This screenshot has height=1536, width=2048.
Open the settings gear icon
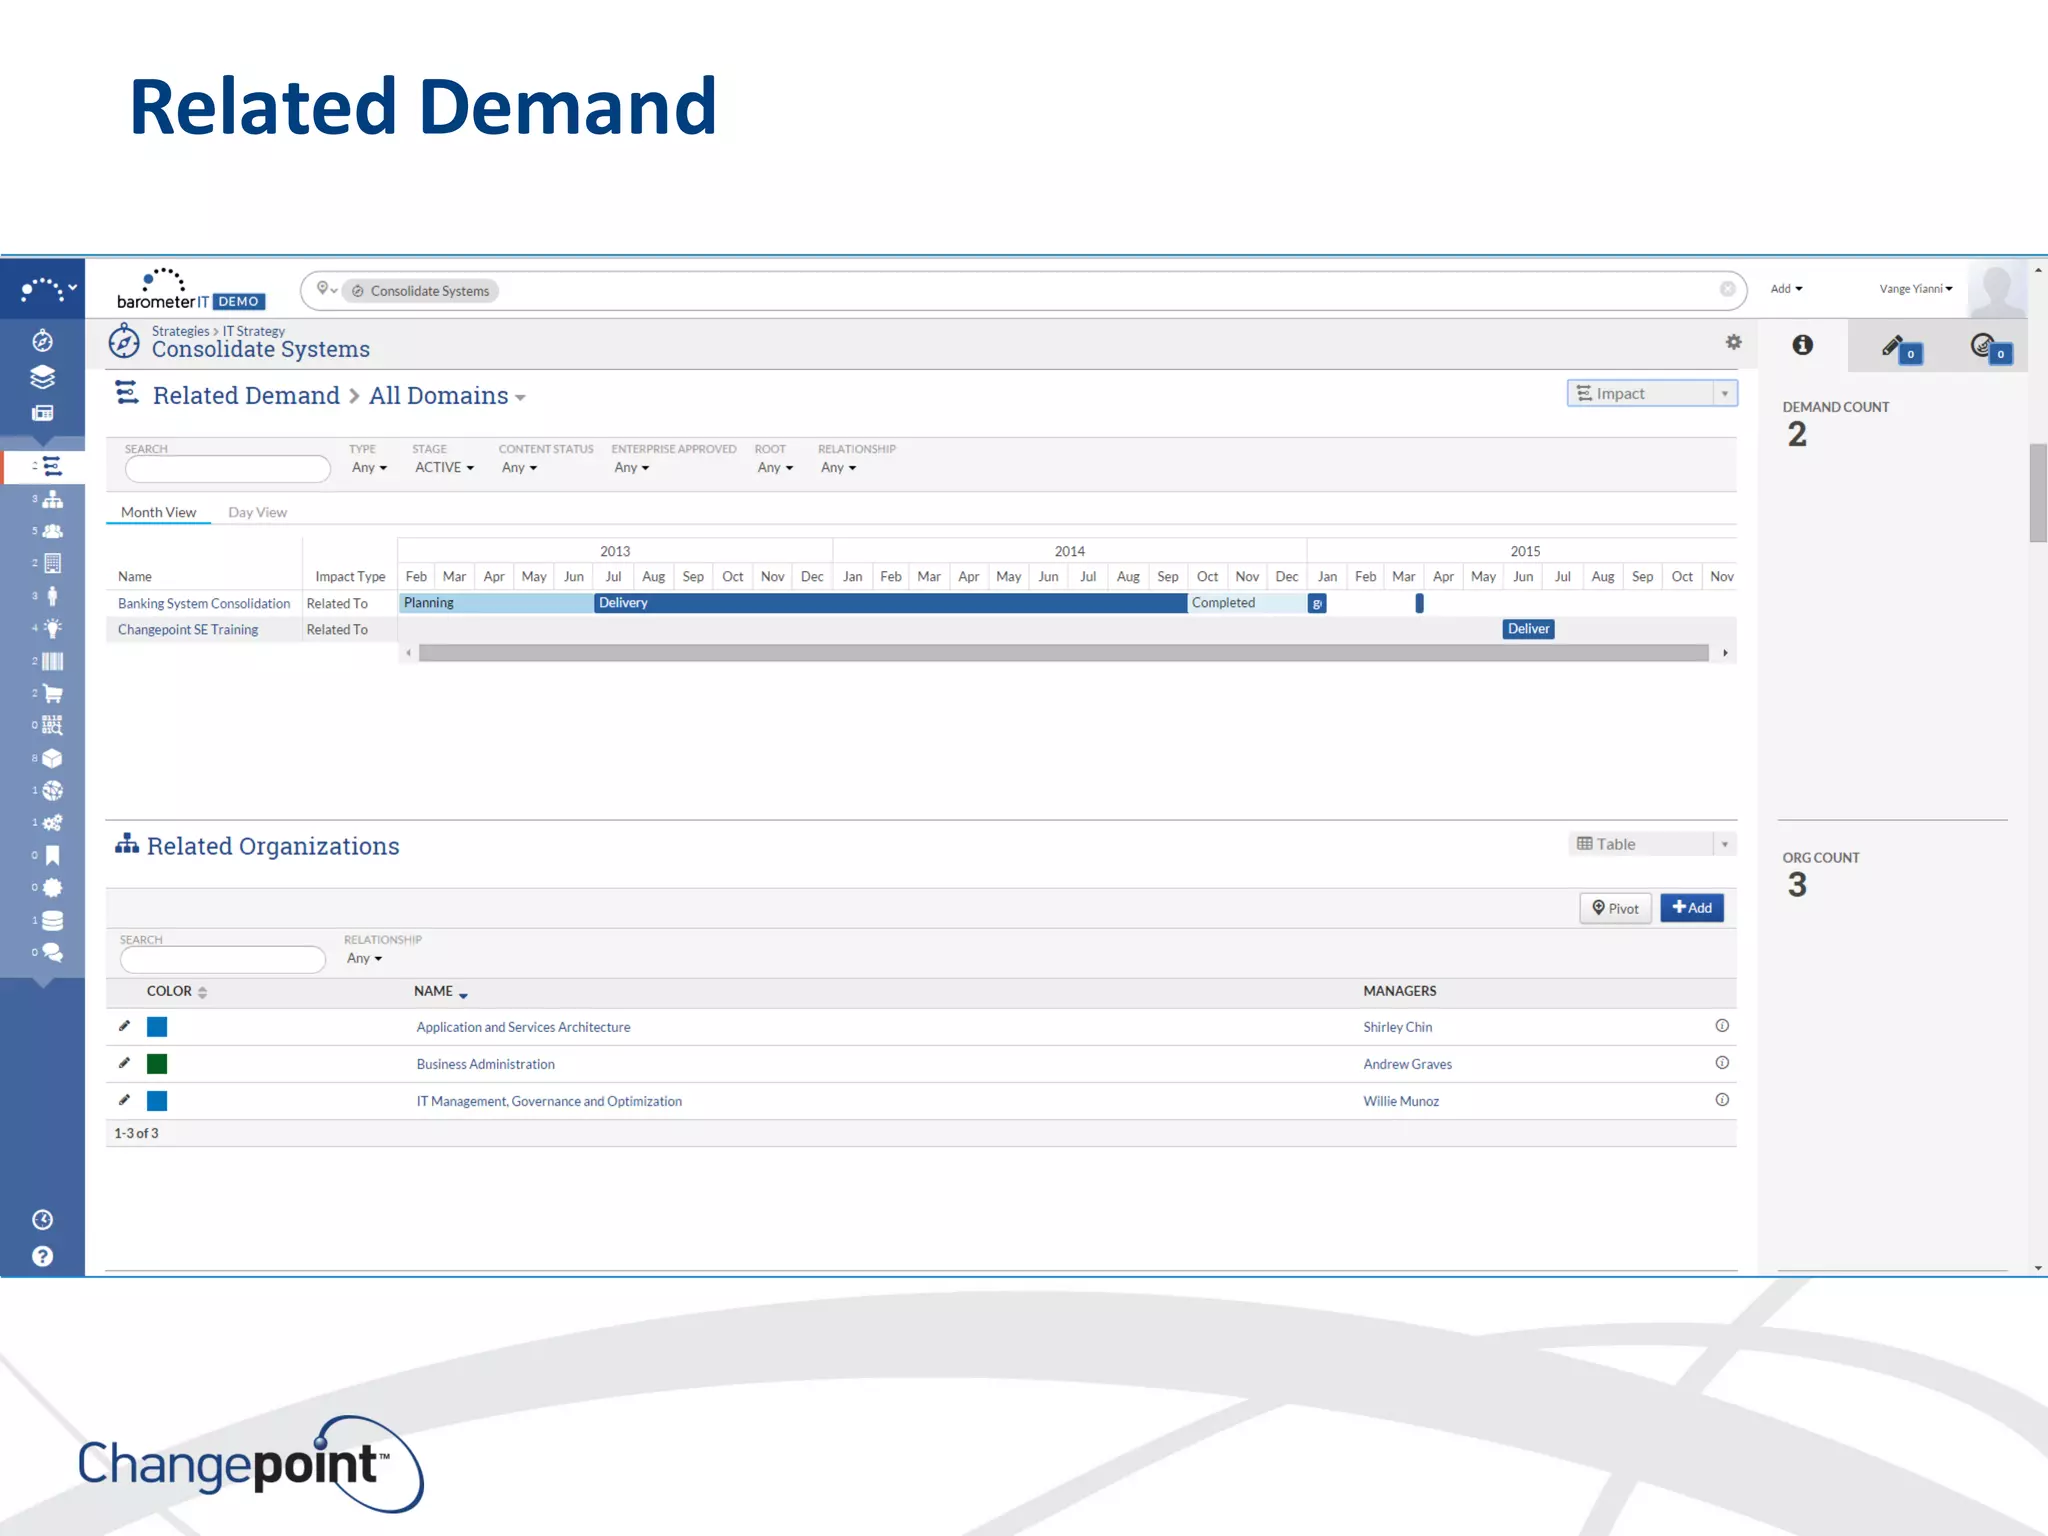[x=1733, y=342]
